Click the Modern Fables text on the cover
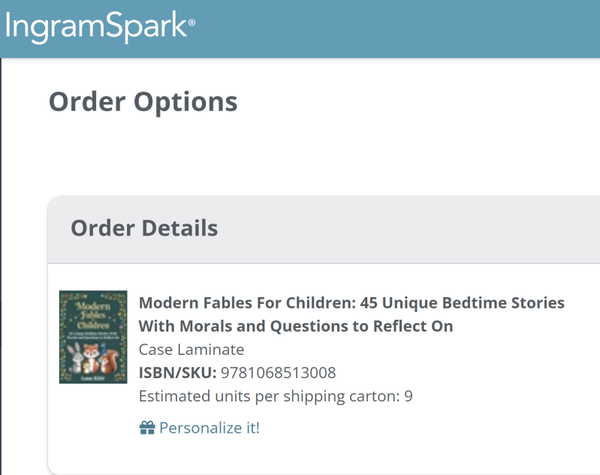 click(x=93, y=312)
